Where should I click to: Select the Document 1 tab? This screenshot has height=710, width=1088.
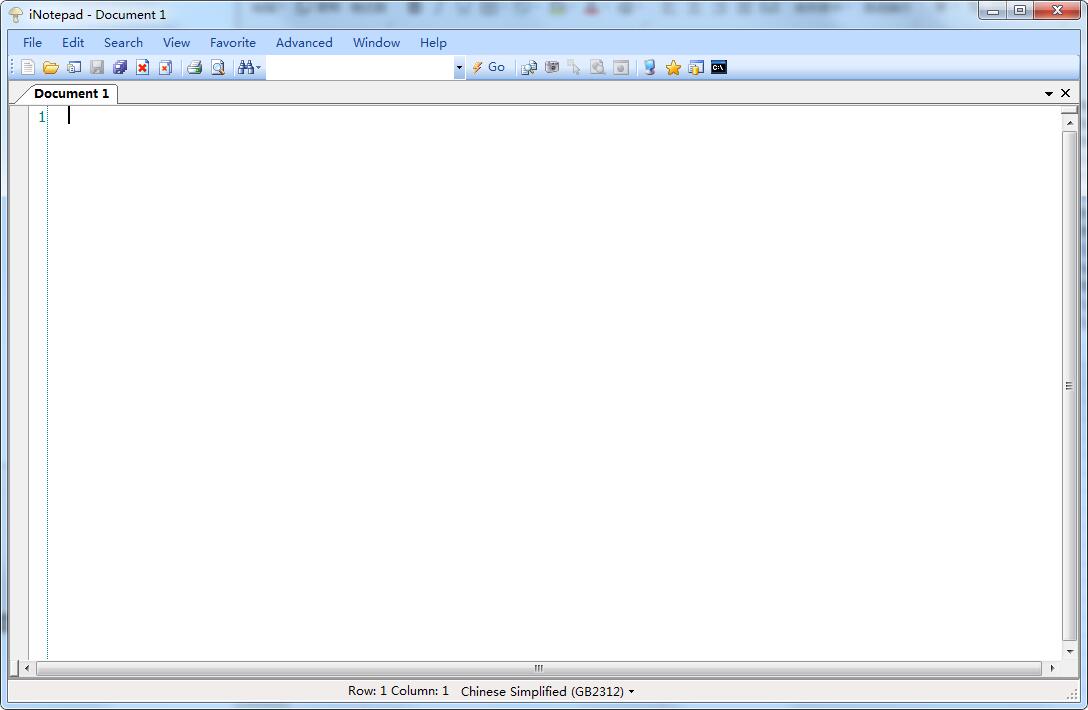[71, 93]
